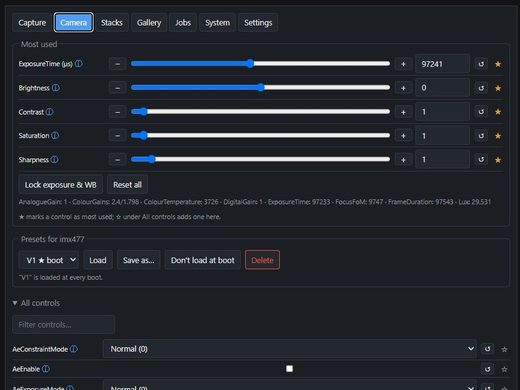Viewport: 520px width, 390px height.
Task: Unstar Saturation from most used
Action: [498, 136]
